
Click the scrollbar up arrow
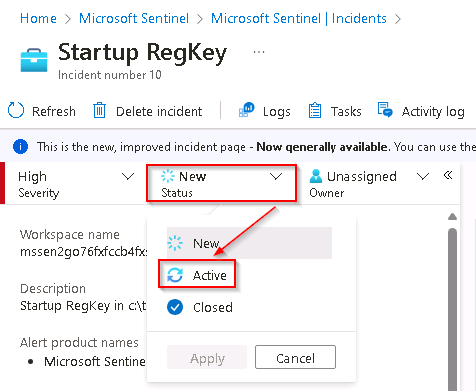452,217
